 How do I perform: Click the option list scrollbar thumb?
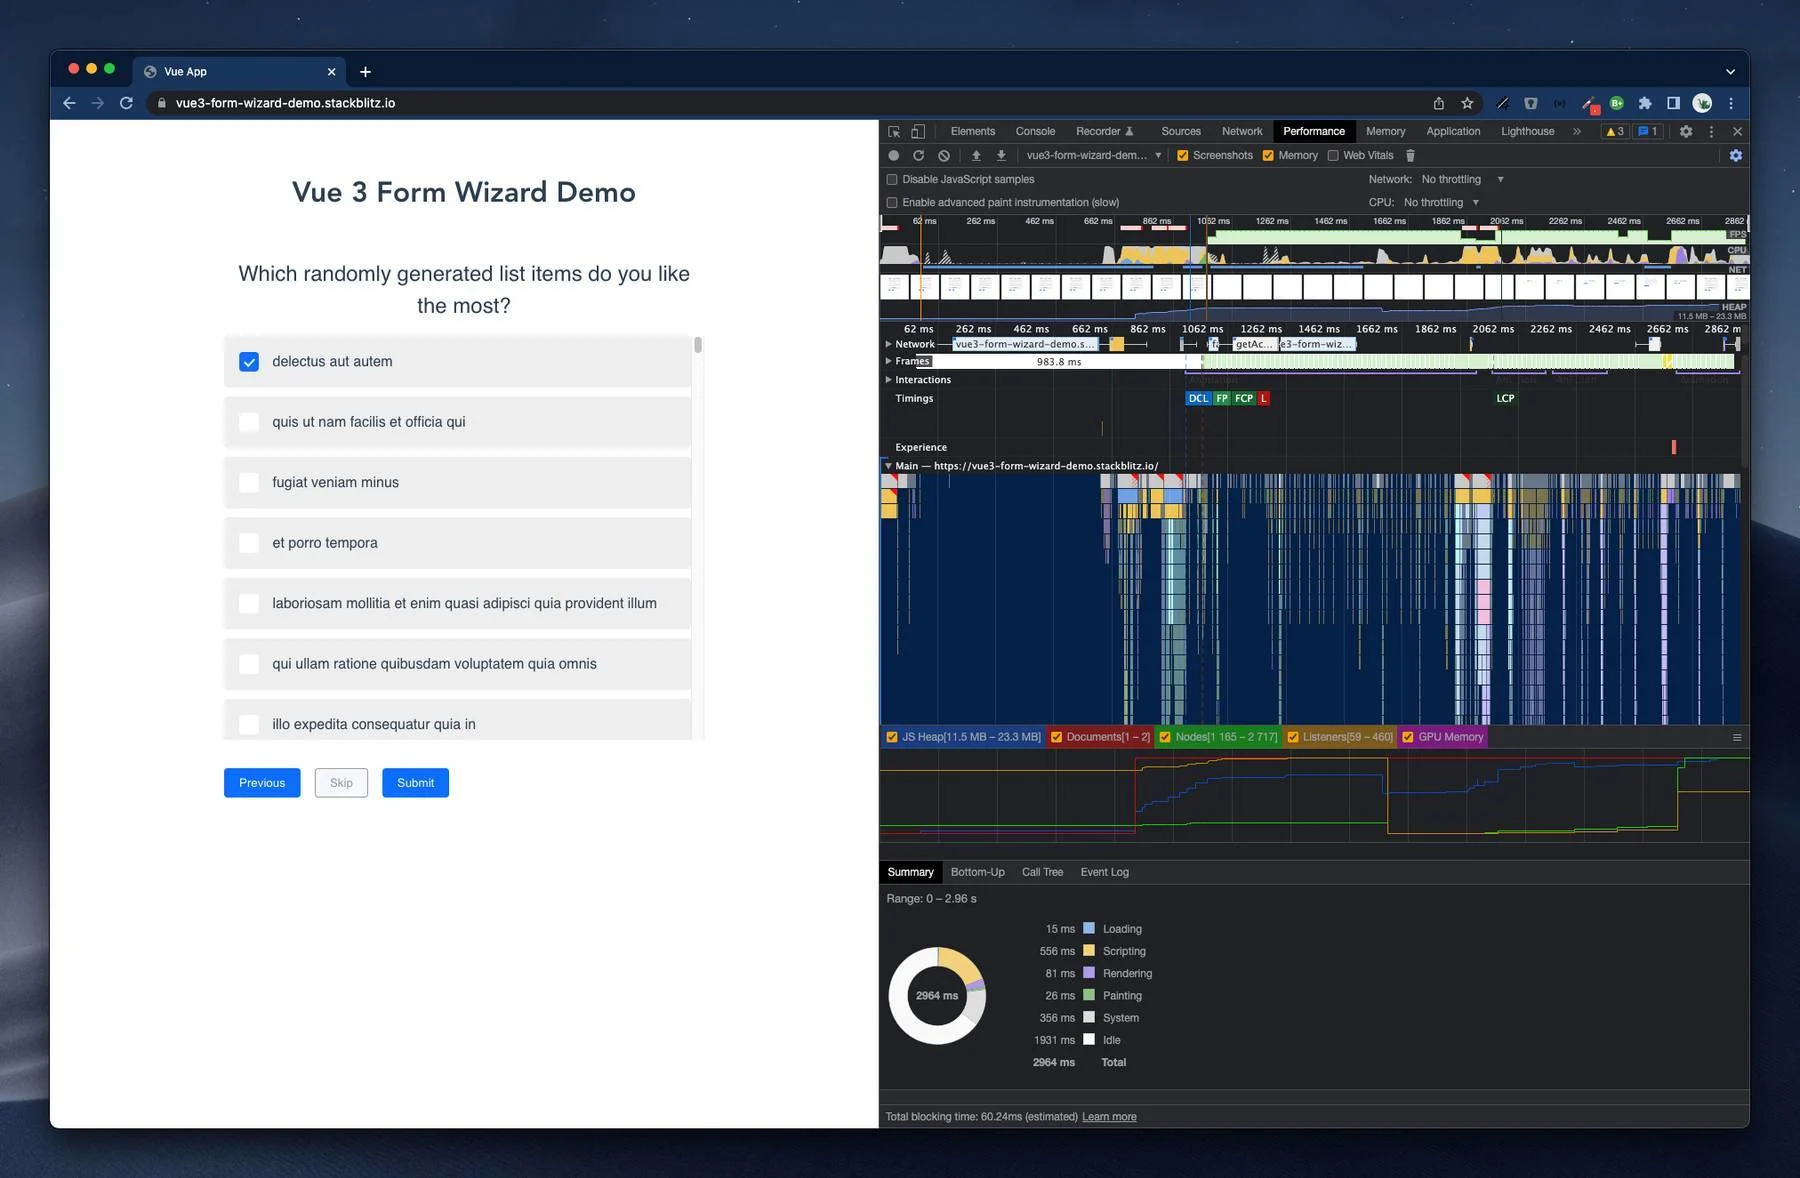[698, 345]
